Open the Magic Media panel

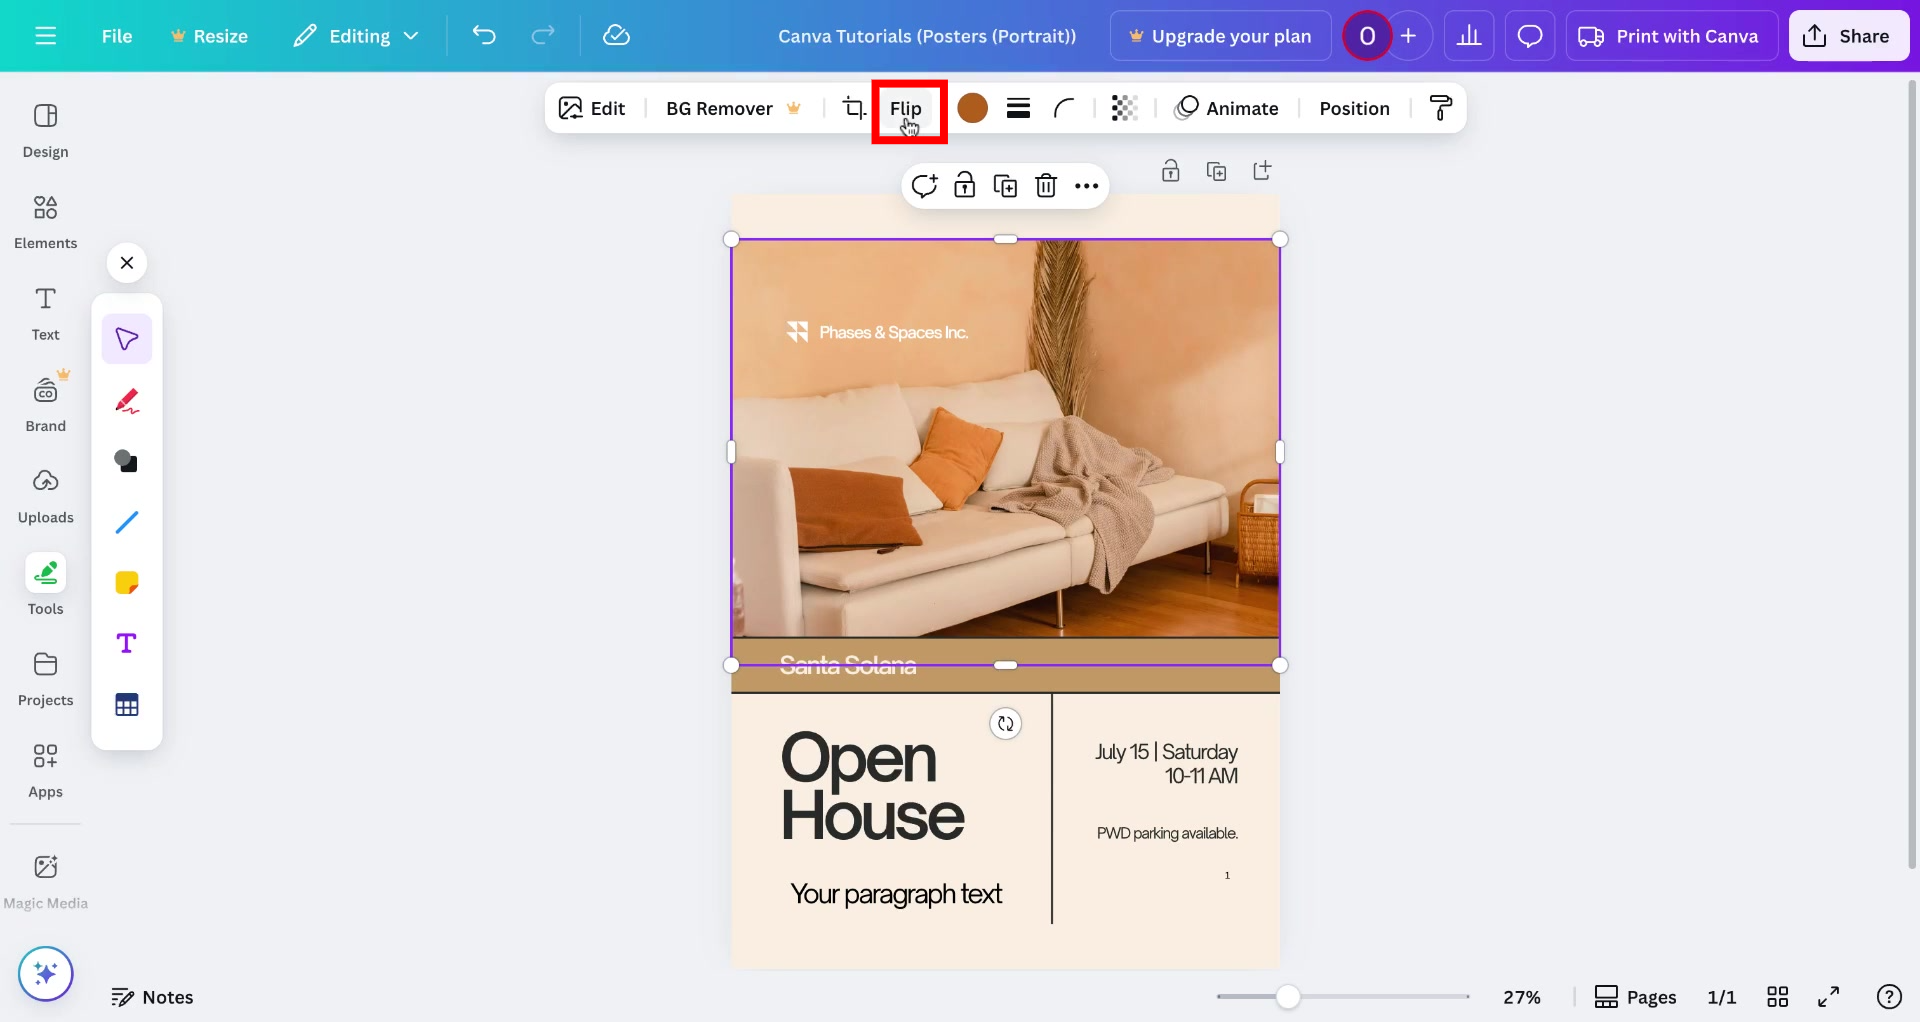[x=45, y=879]
